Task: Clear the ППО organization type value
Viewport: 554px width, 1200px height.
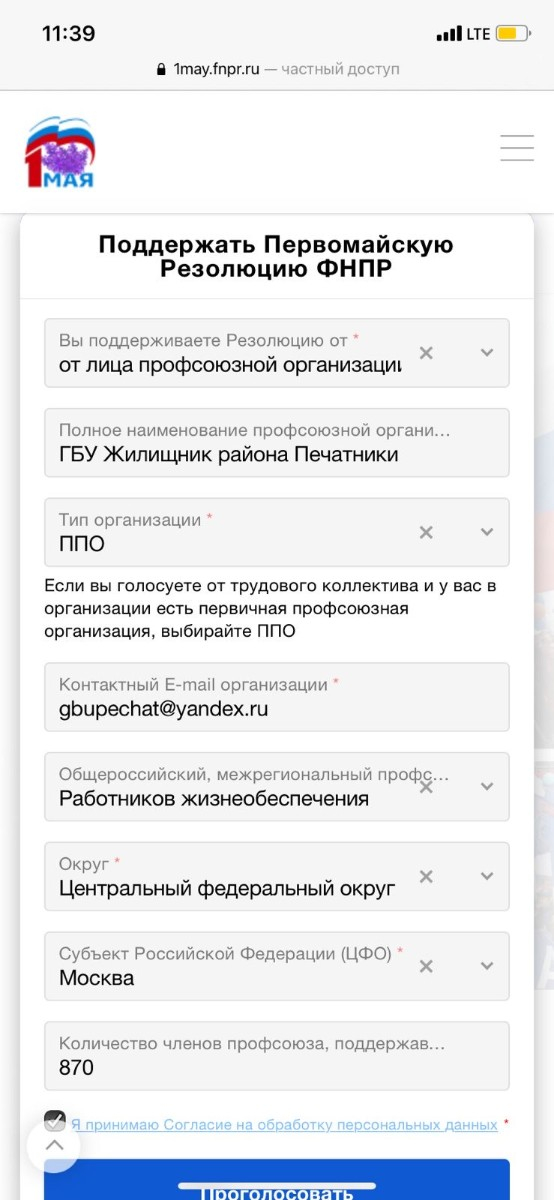Action: [x=426, y=533]
